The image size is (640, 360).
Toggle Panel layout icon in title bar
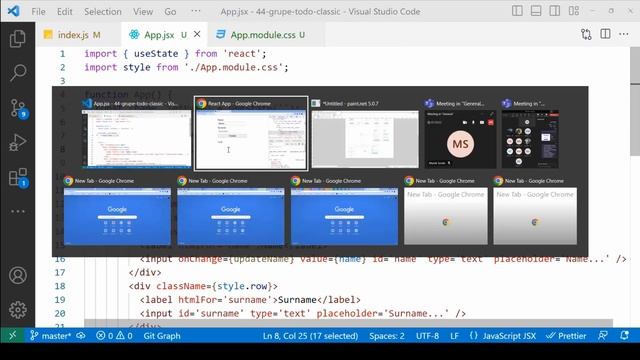(536, 11)
